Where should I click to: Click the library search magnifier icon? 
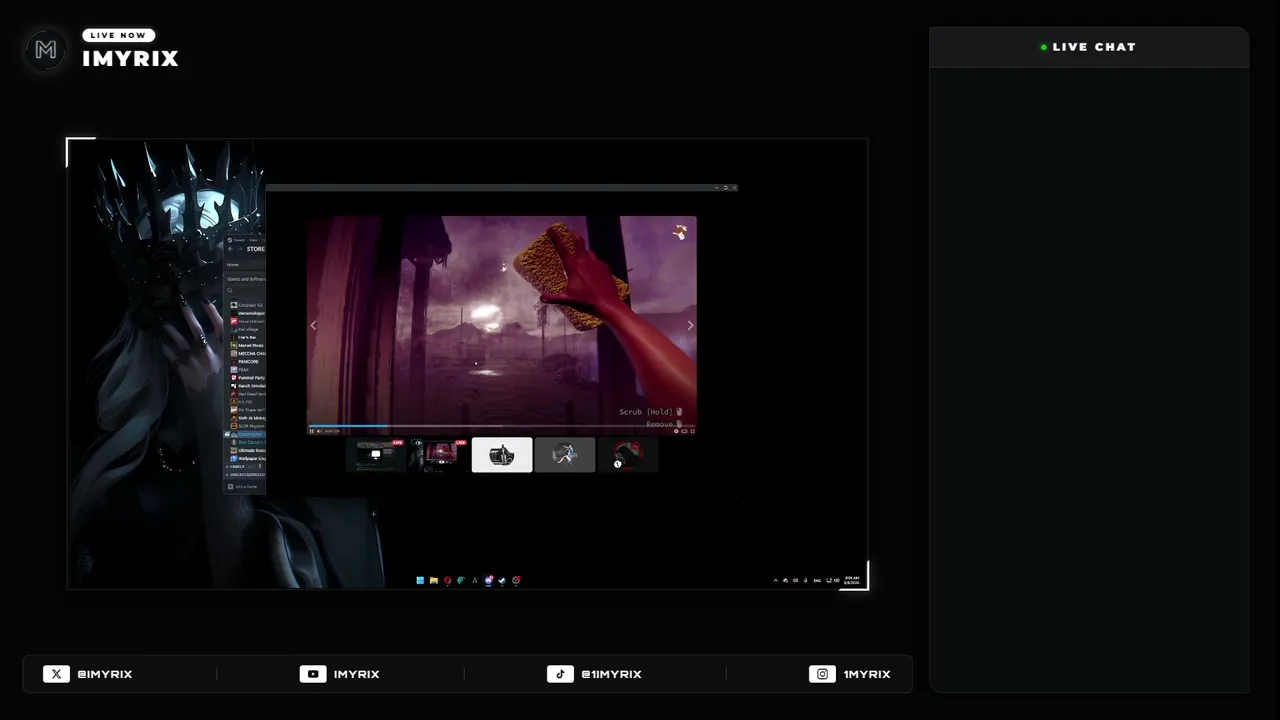[x=230, y=291]
